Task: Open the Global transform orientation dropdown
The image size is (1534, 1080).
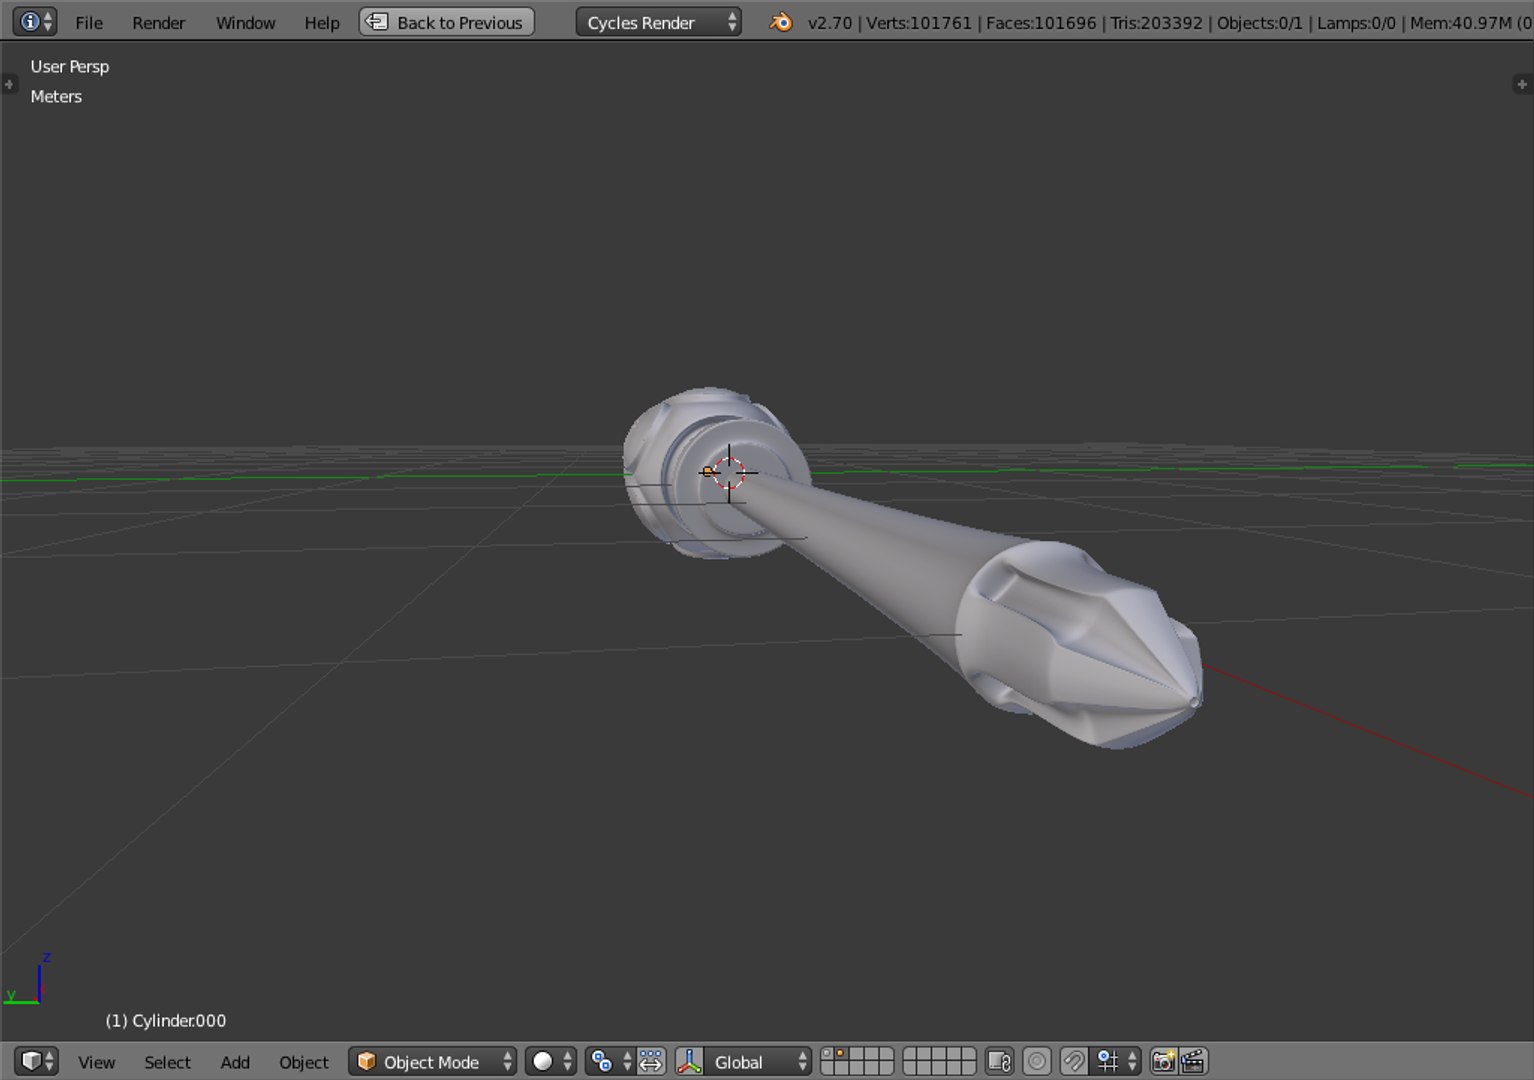Action: pos(758,1061)
